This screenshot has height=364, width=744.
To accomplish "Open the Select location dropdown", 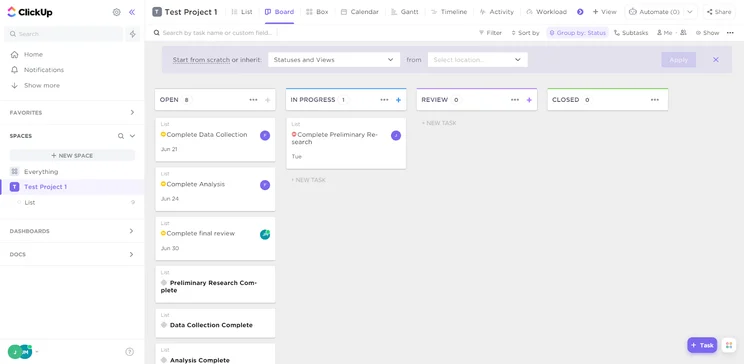I will (478, 60).
